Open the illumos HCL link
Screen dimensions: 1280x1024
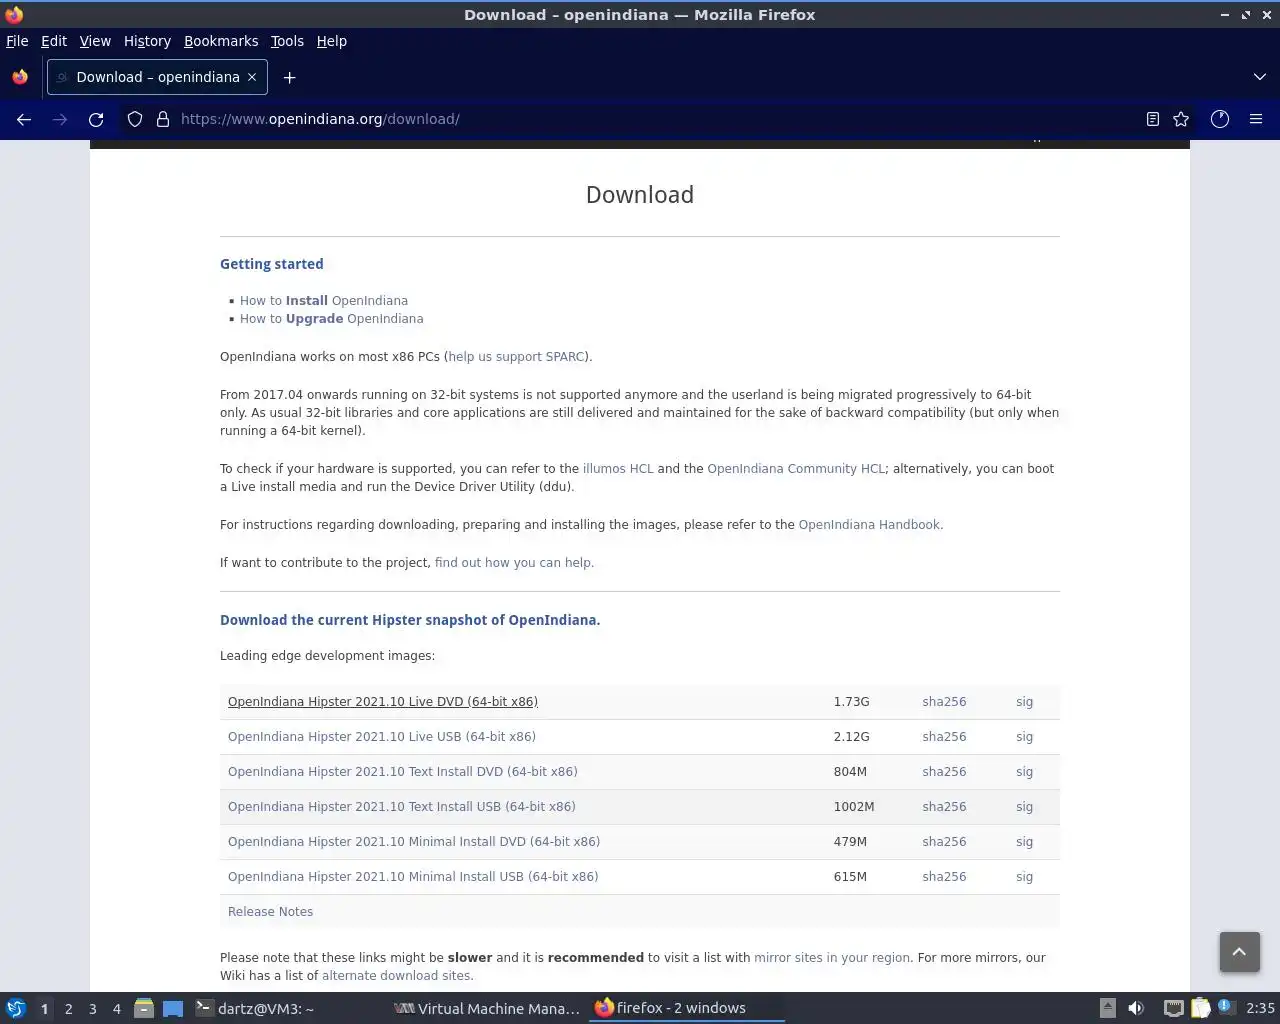coord(618,468)
